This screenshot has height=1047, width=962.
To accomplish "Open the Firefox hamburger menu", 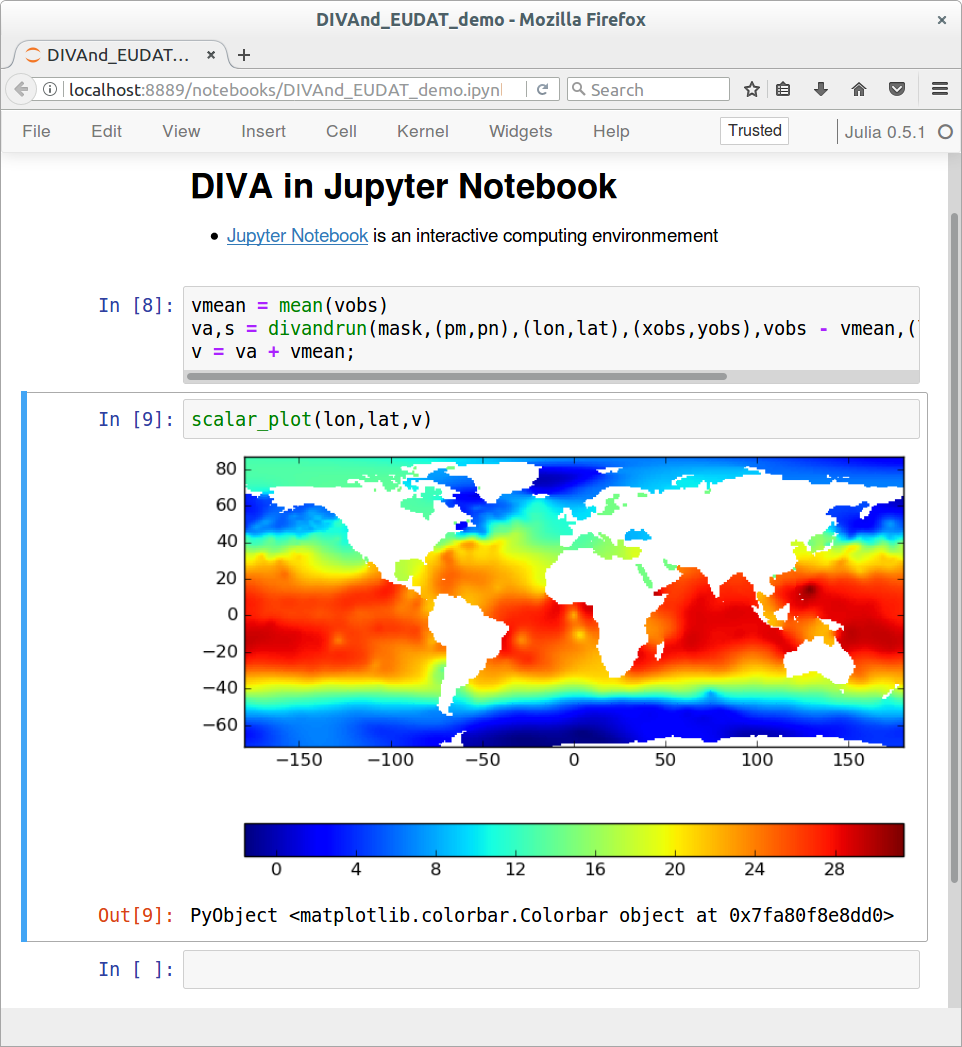I will tap(939, 90).
